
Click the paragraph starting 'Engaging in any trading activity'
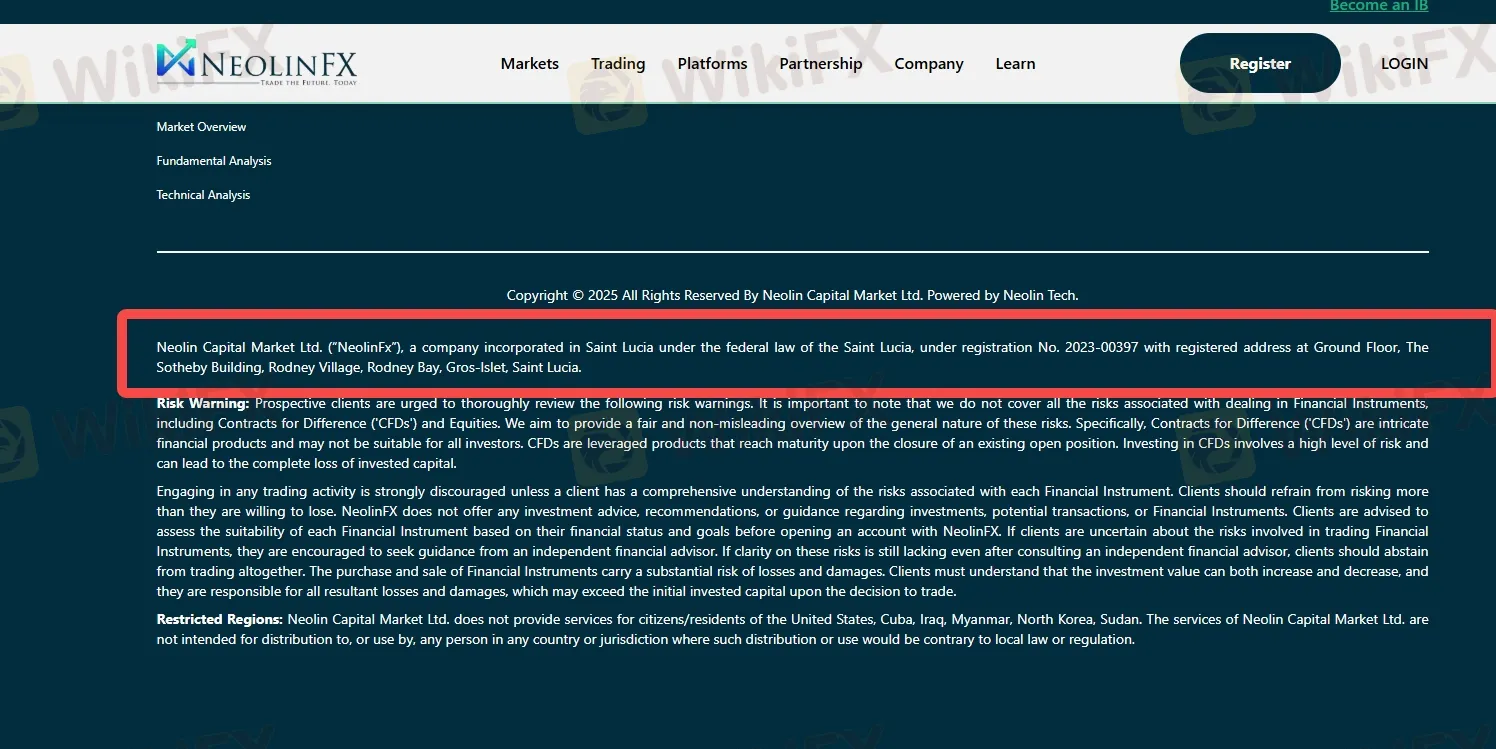coord(792,541)
